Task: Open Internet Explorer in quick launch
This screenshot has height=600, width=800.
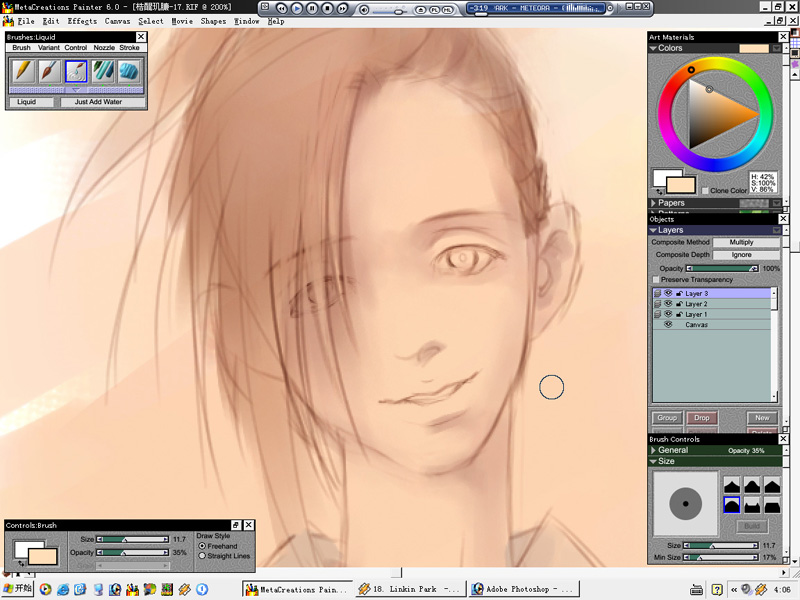Action: [63, 589]
